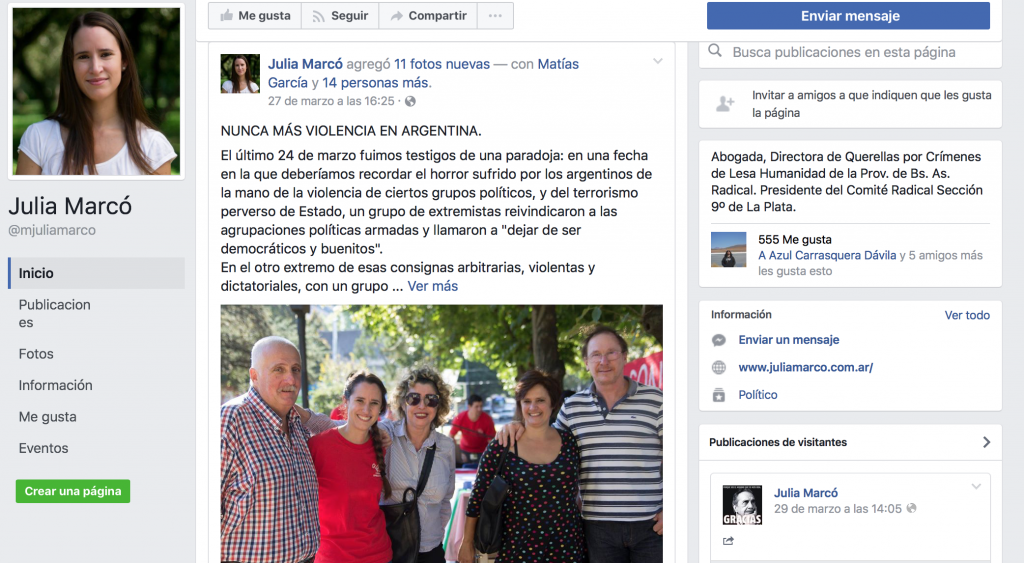Click the three-dots more options button
Screen dimensions: 1024x563
pyautogui.click(x=495, y=16)
